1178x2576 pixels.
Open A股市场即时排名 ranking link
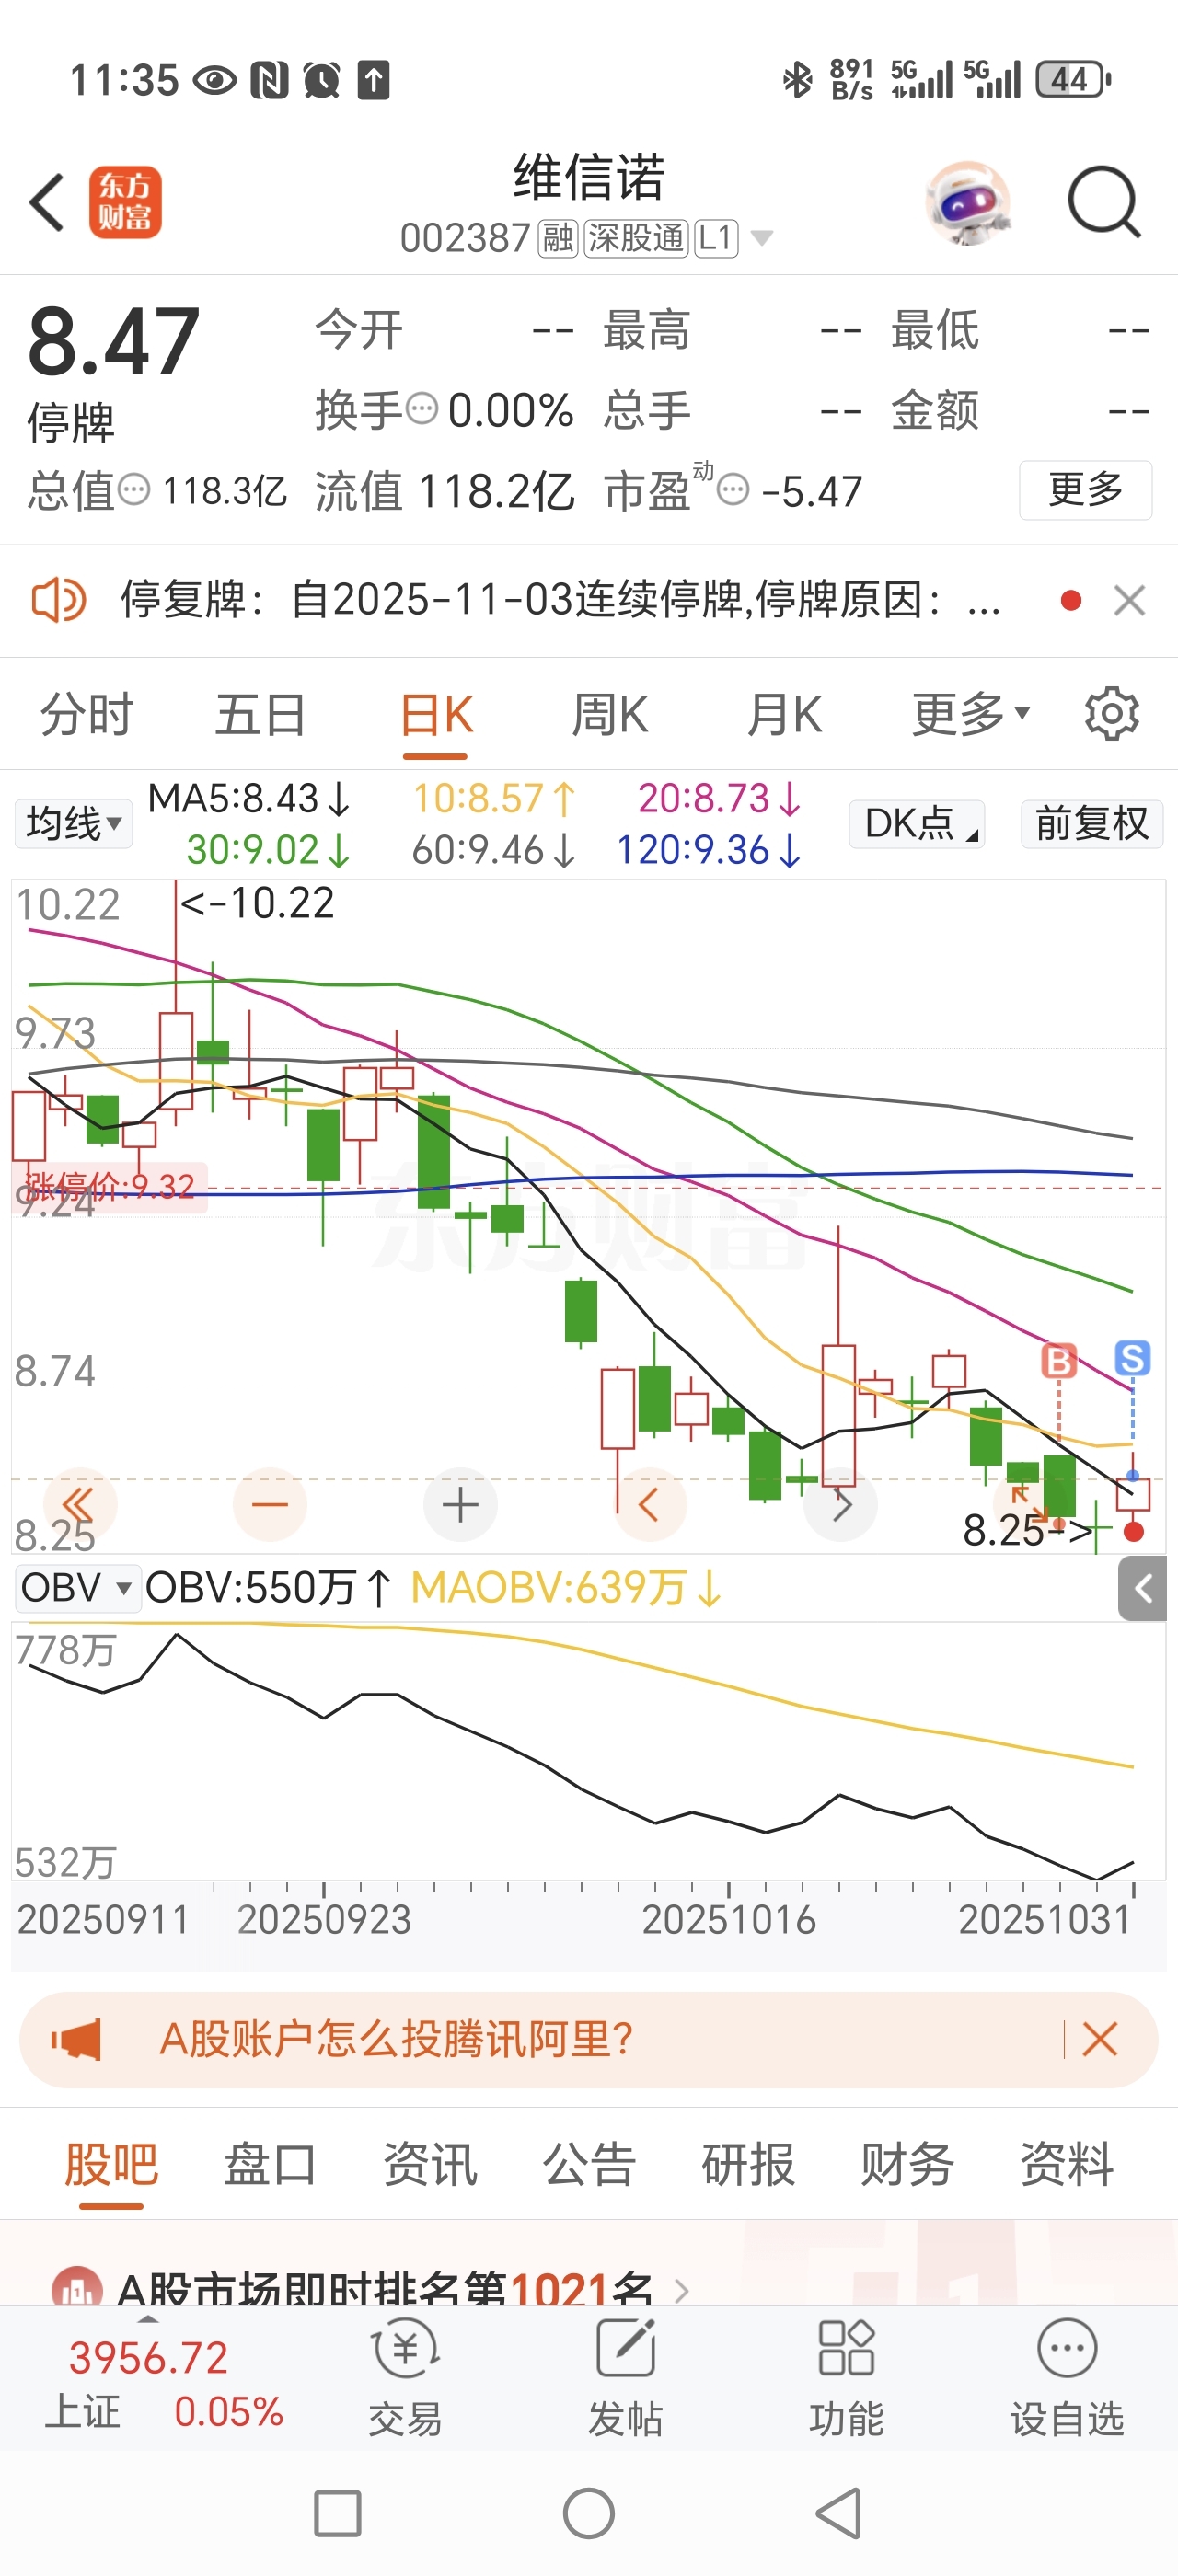click(x=372, y=2288)
